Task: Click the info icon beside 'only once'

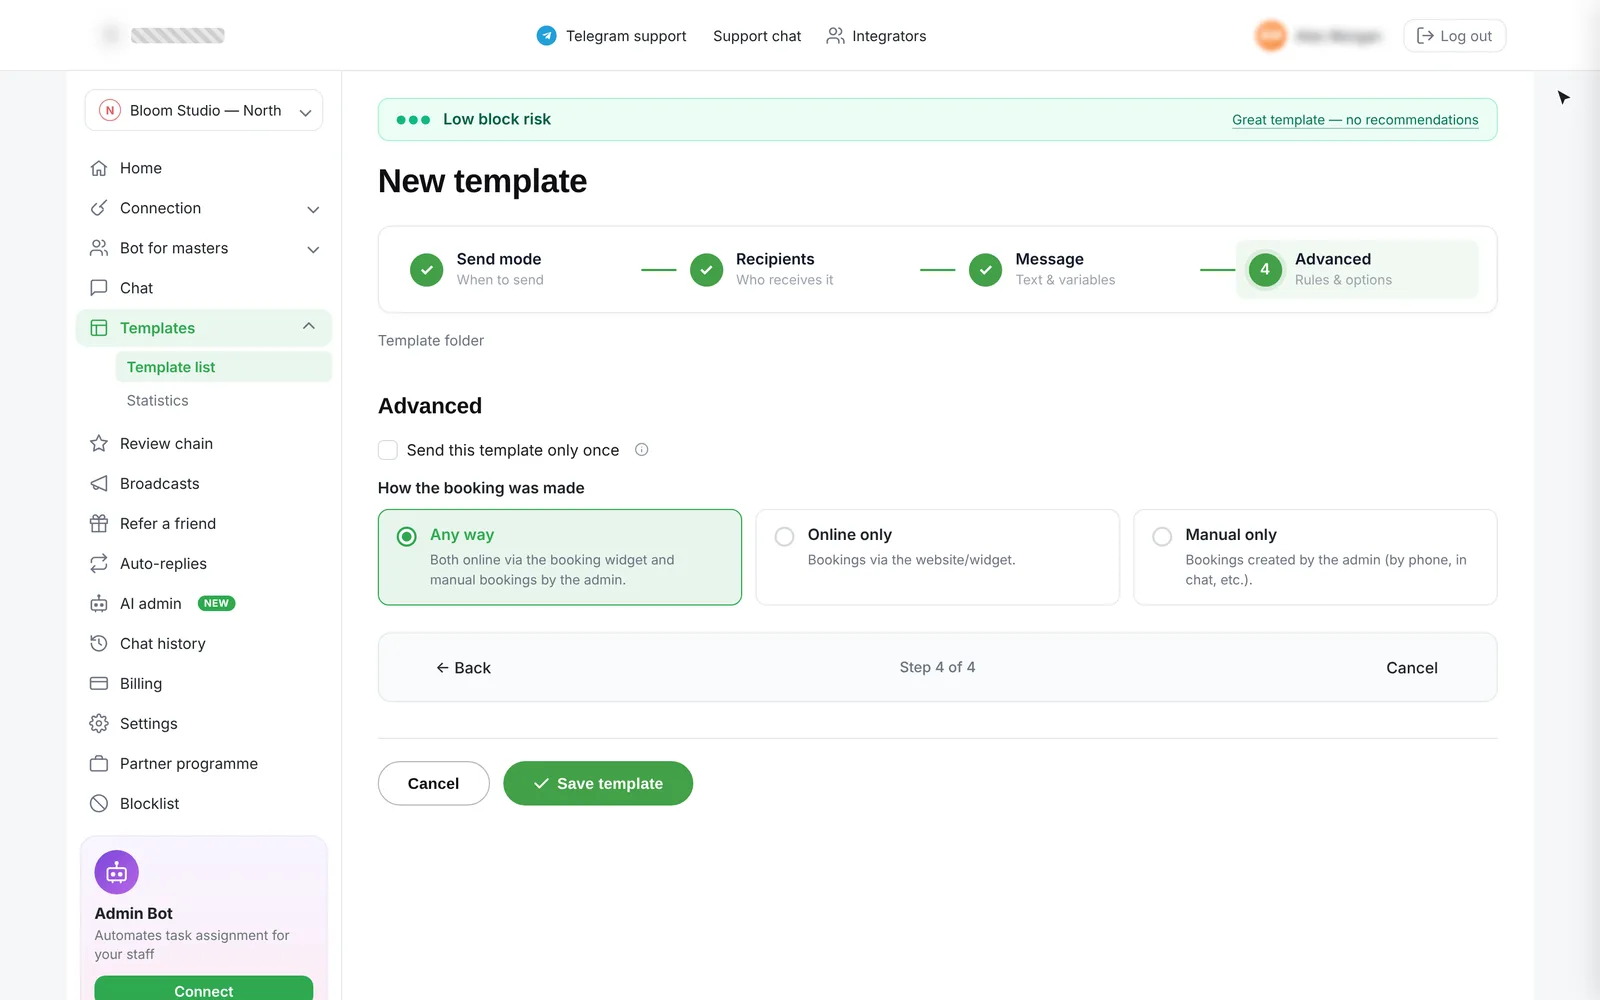Action: tap(642, 450)
